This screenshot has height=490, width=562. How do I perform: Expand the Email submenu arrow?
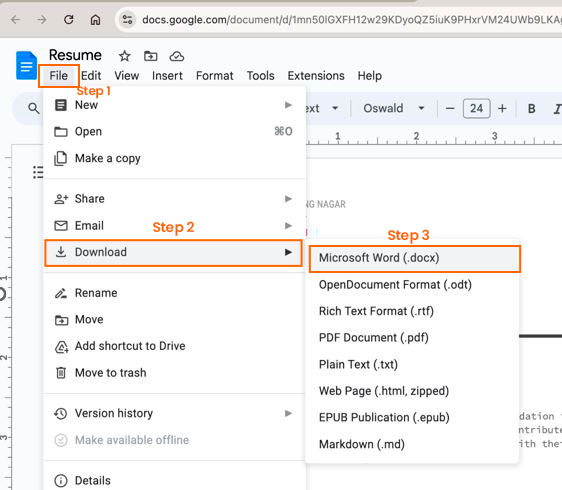(288, 225)
